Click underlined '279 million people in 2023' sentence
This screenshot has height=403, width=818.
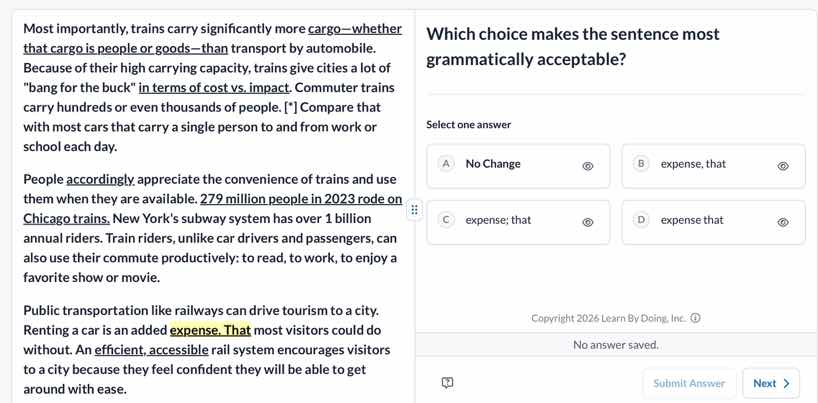213,209
